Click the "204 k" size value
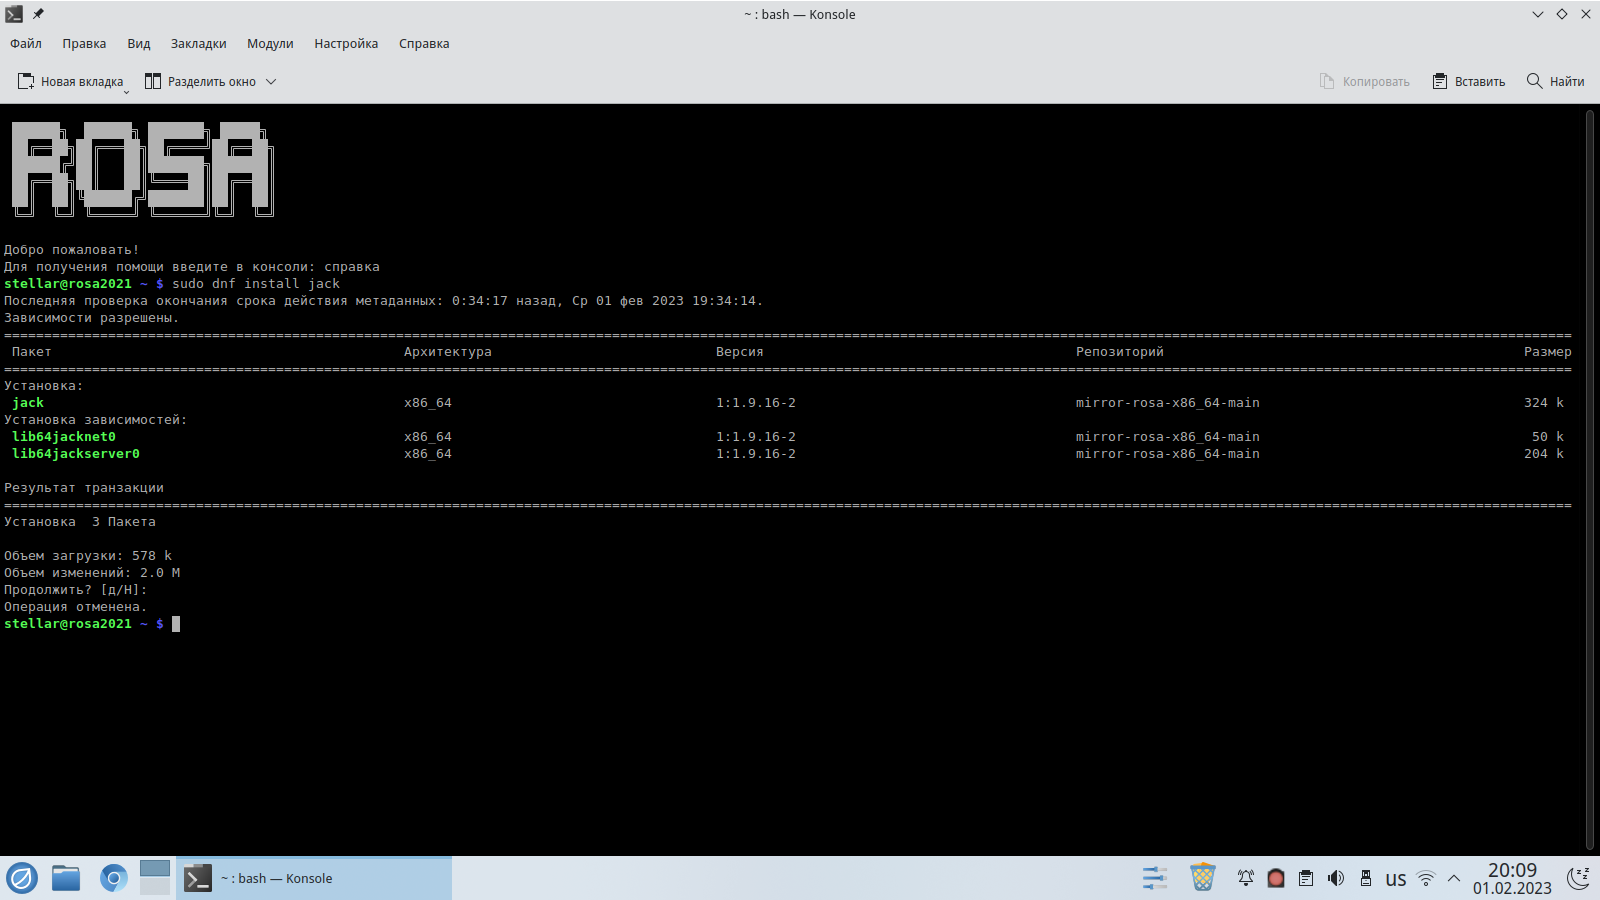This screenshot has height=900, width=1600. 1544,454
